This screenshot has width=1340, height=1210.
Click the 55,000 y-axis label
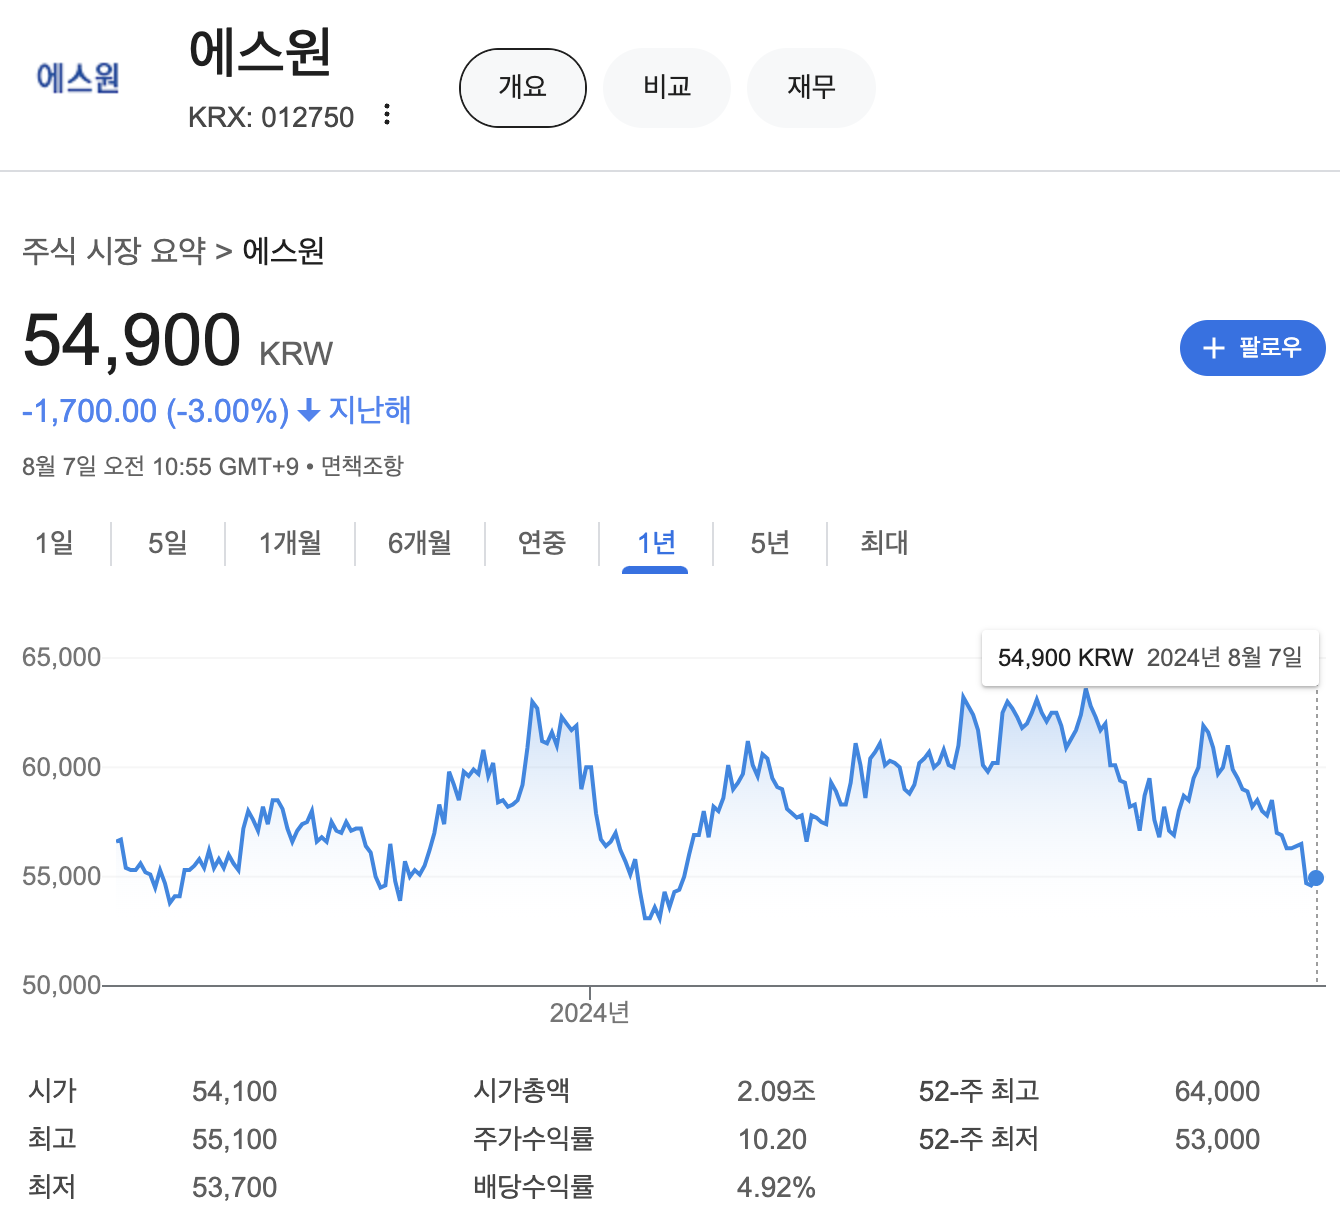[62, 876]
